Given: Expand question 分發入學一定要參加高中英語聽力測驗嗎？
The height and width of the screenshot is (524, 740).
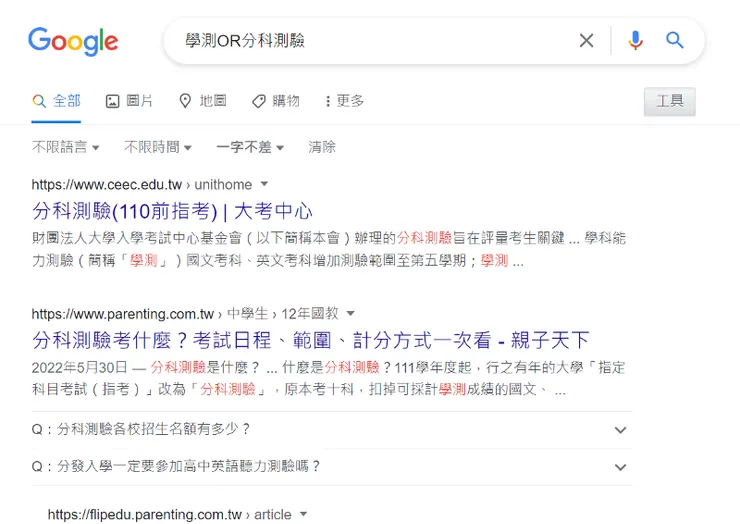Looking at the screenshot, I should tap(331, 467).
